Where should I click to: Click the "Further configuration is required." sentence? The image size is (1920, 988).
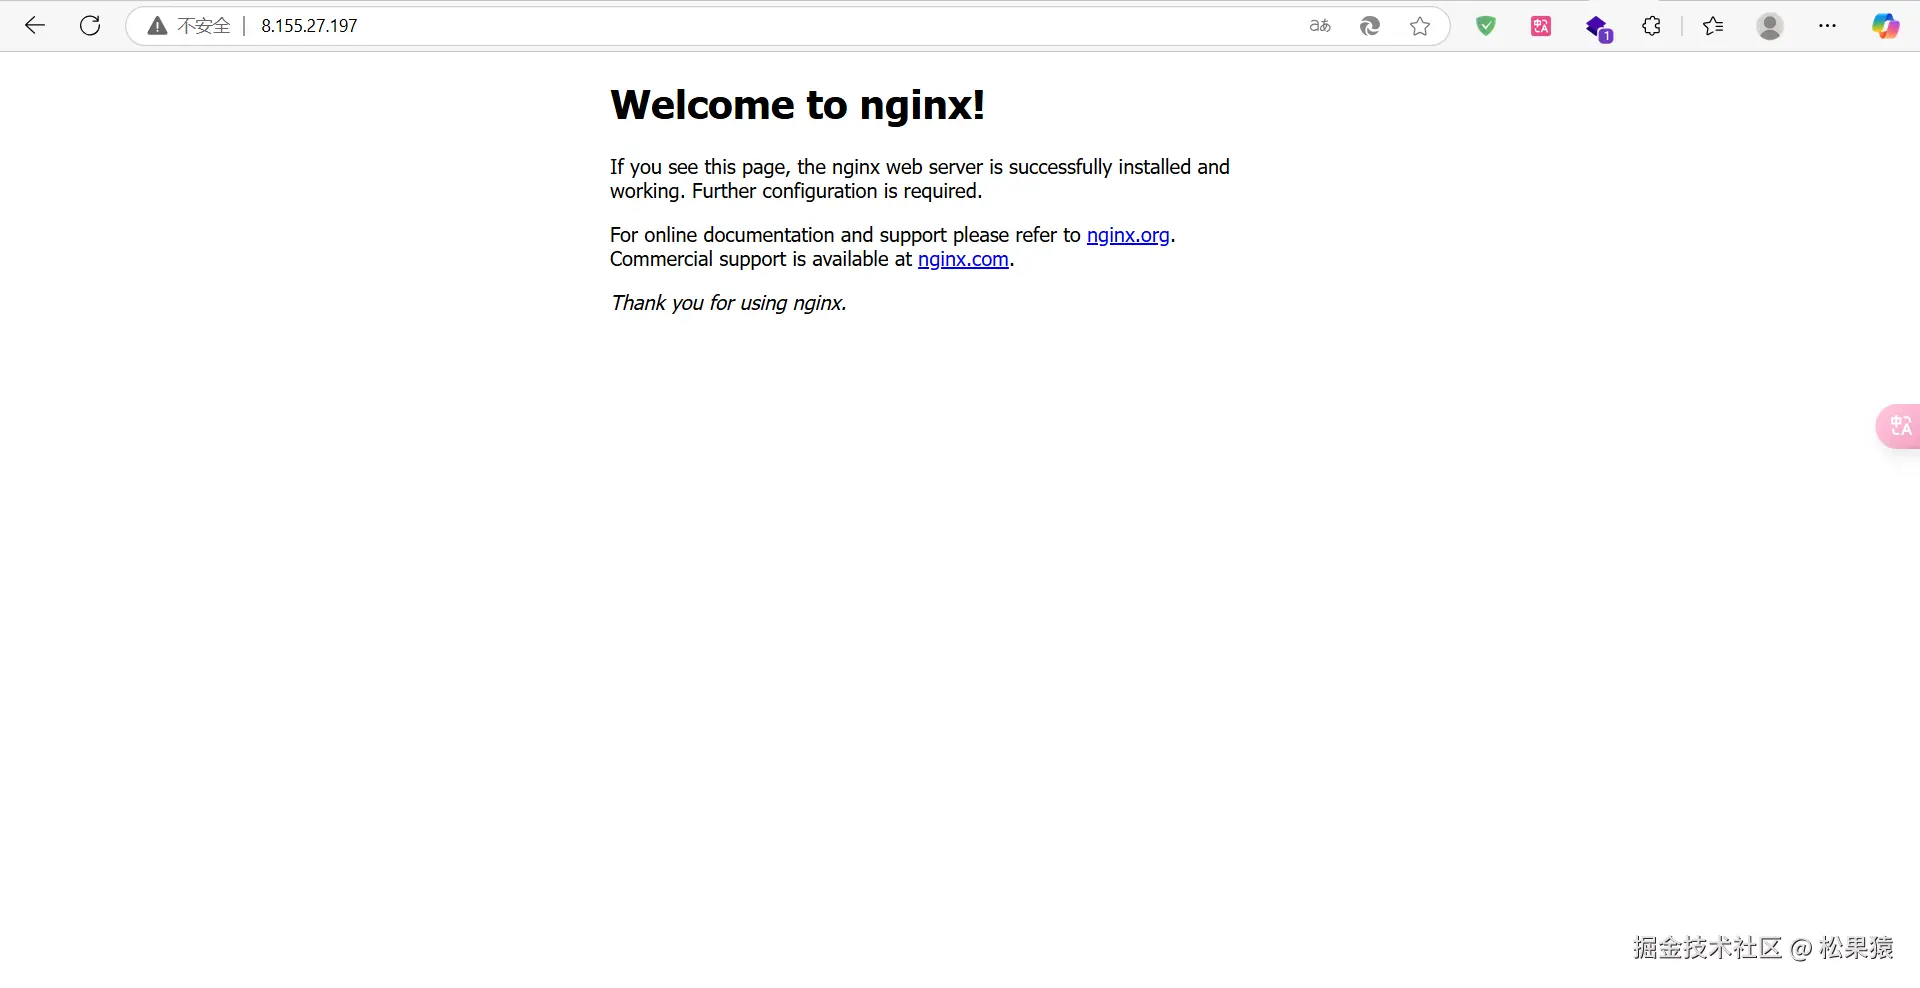coord(837,191)
